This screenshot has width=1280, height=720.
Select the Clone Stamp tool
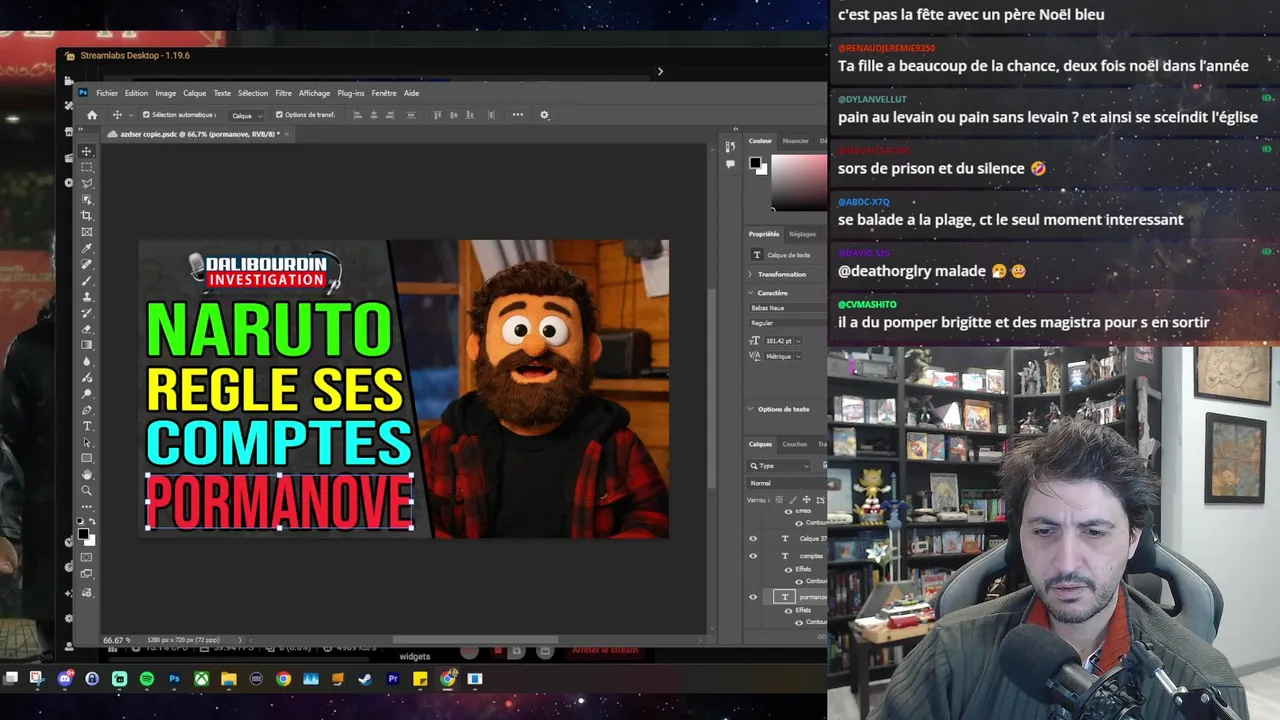pos(87,297)
